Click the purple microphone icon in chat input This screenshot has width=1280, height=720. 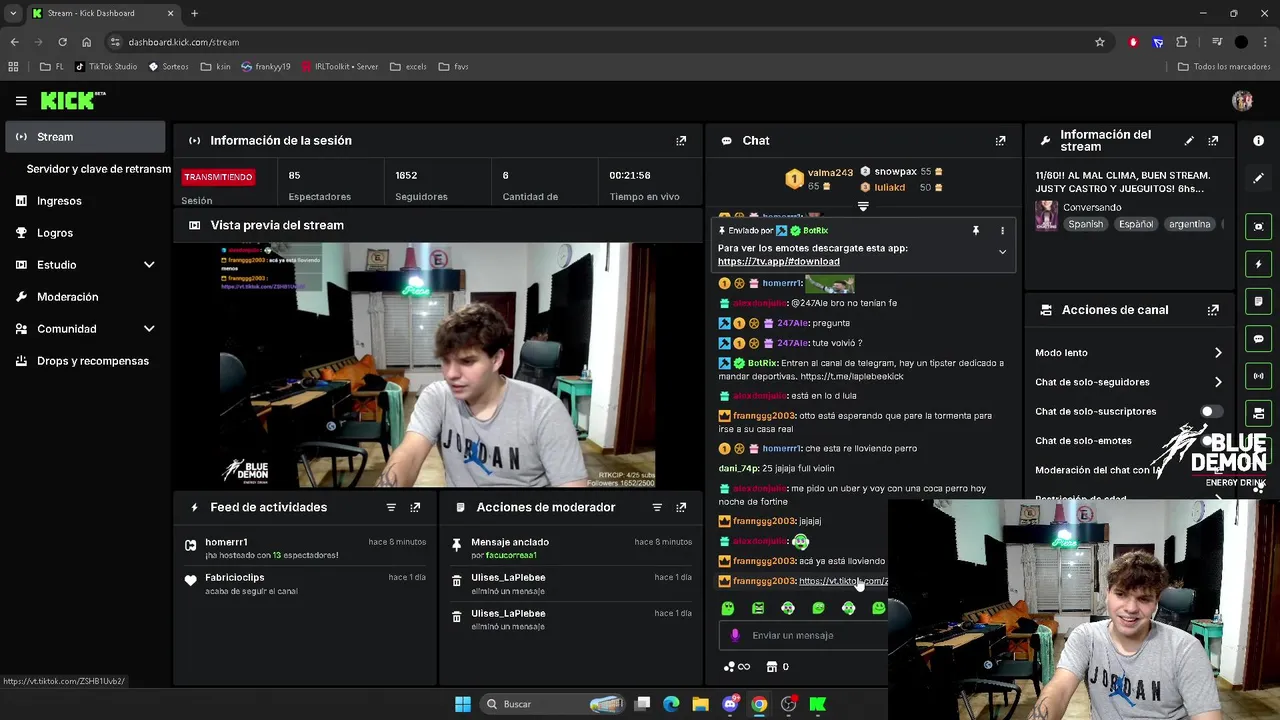735,635
